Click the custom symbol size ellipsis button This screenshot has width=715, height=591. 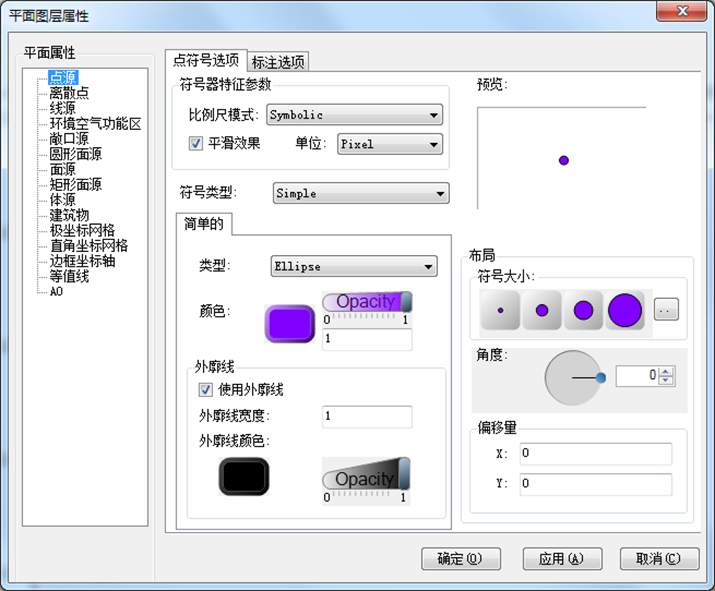(666, 310)
